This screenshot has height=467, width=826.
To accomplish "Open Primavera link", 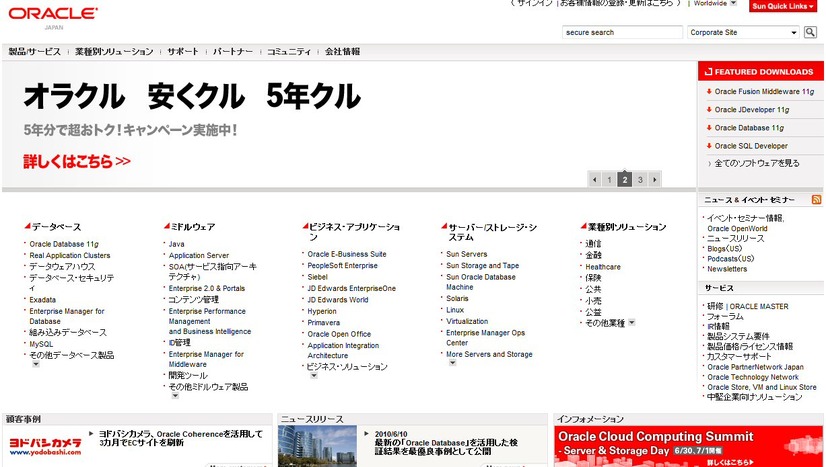I will coord(323,322).
